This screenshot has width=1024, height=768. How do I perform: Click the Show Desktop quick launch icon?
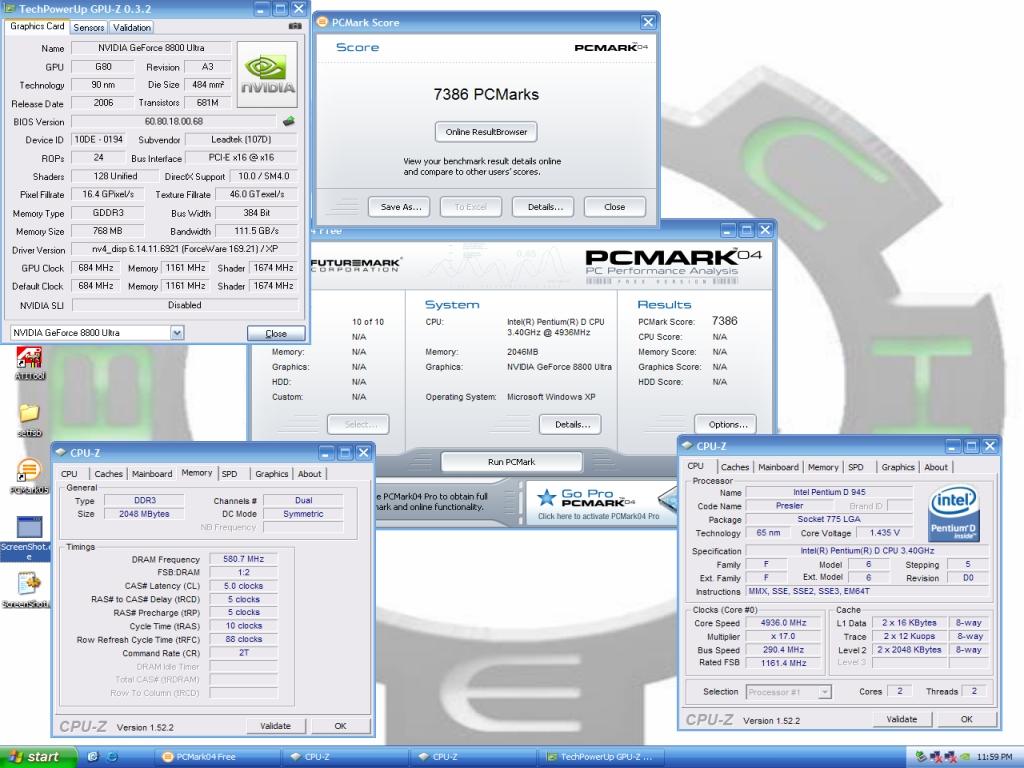pyautogui.click(x=93, y=756)
